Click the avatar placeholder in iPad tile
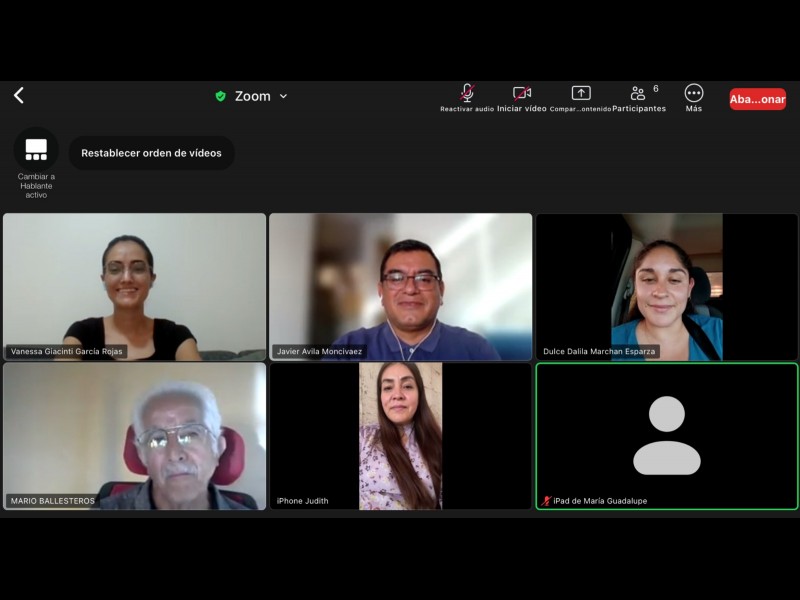Screen dimensions: 800x600 click(x=667, y=435)
